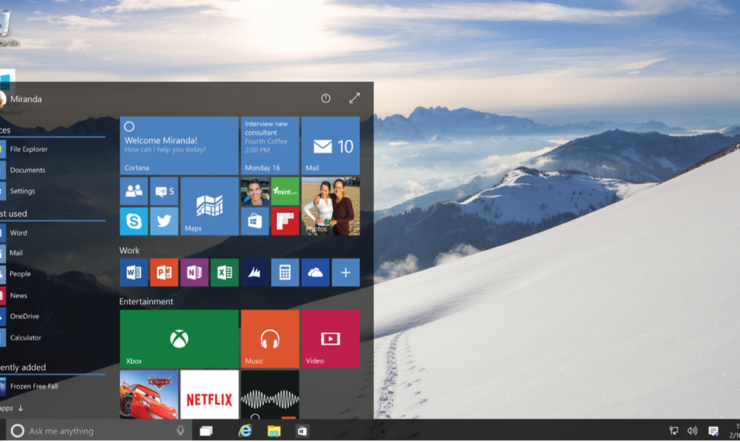Open the OneDrive cloud tile
The width and height of the screenshot is (740, 442).
tap(315, 272)
